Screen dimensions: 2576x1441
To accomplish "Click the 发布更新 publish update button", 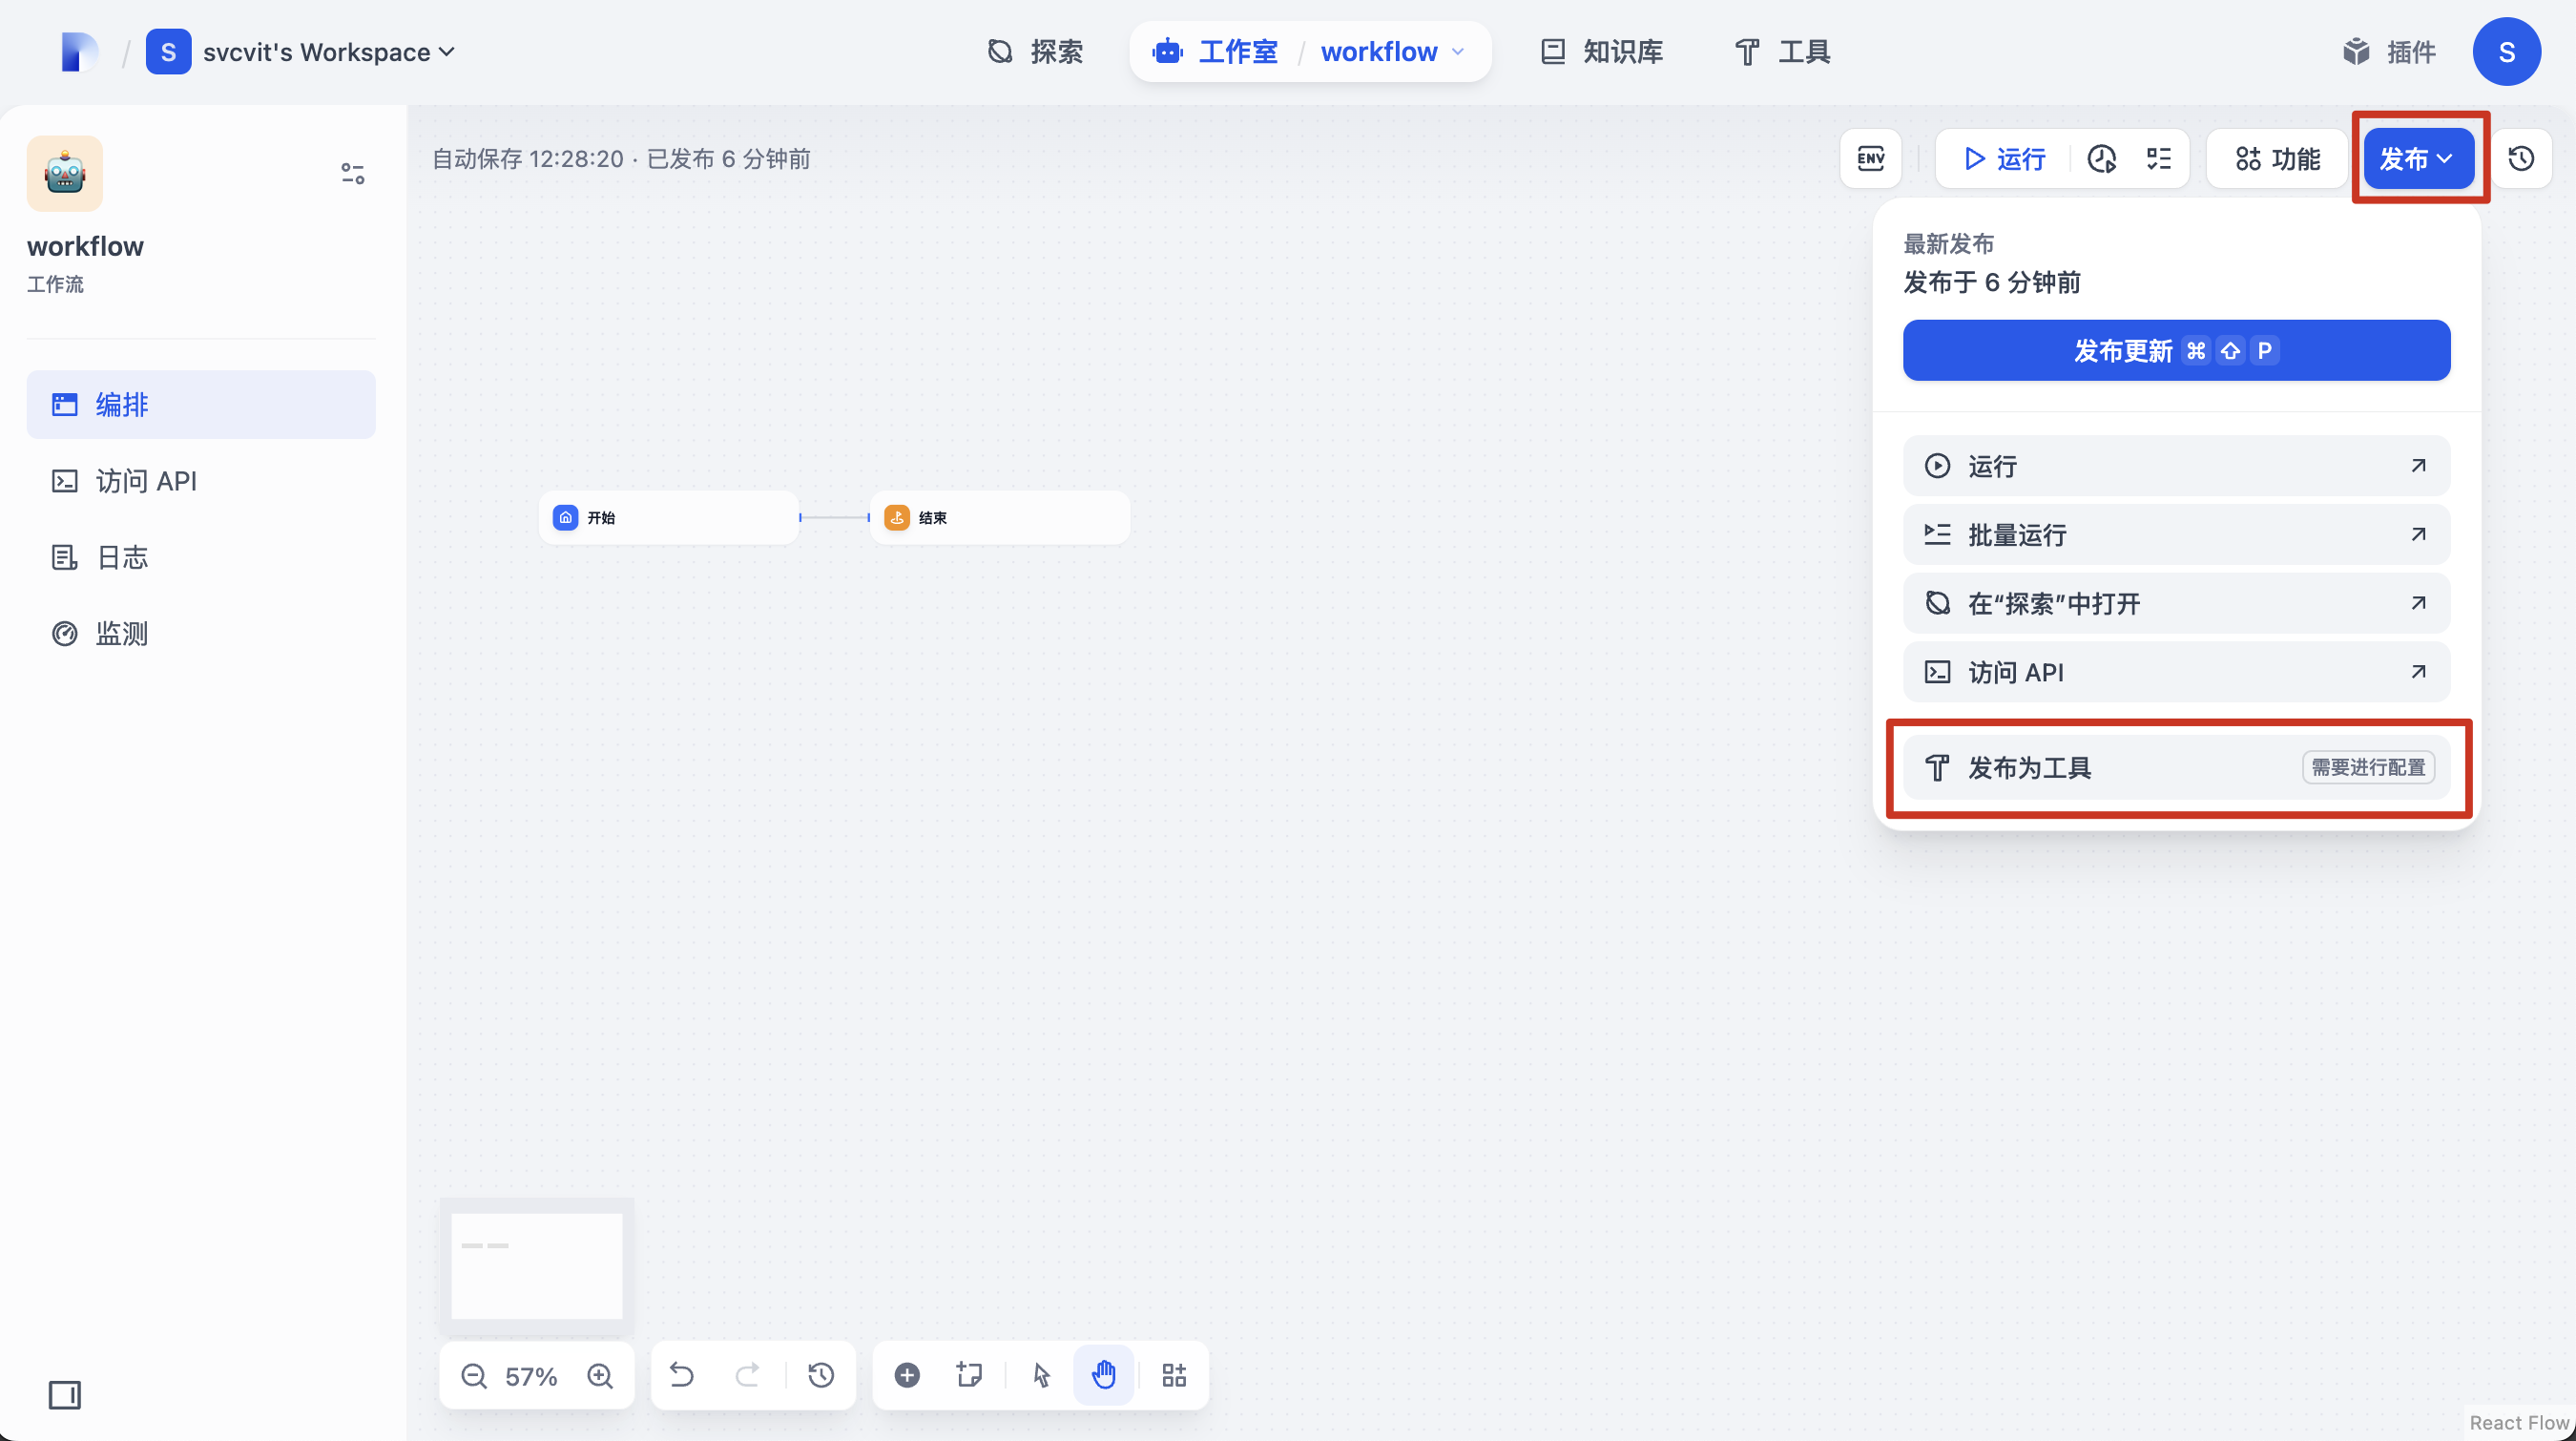I will [2176, 350].
